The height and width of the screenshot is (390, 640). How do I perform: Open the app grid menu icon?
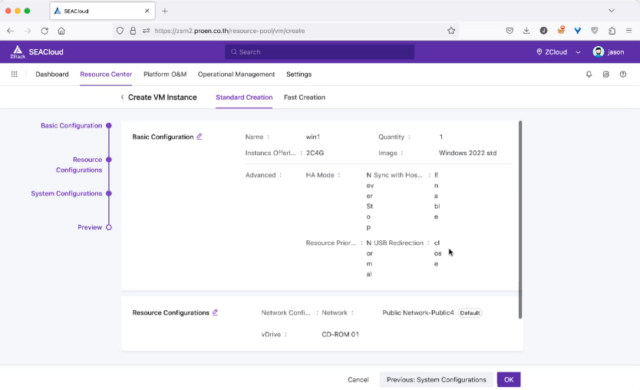pos(14,74)
